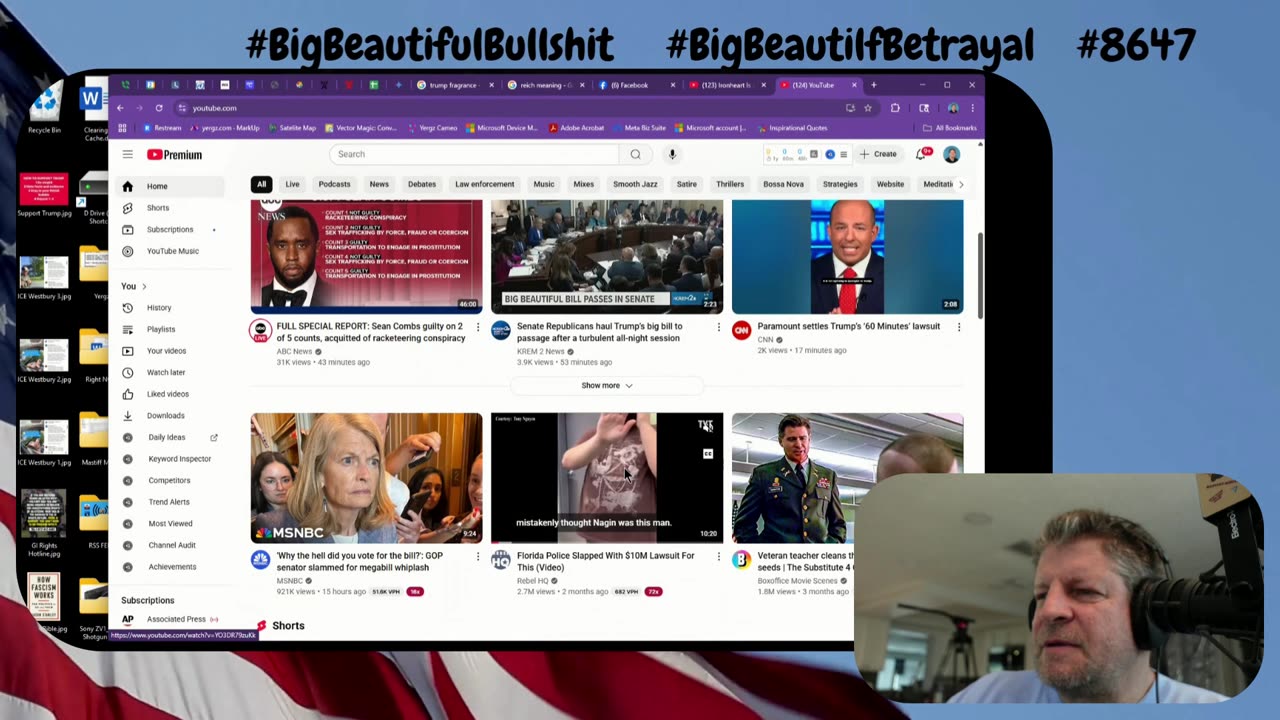This screenshot has height=720, width=1280.
Task: Click the search magnifier button
Action: click(635, 154)
